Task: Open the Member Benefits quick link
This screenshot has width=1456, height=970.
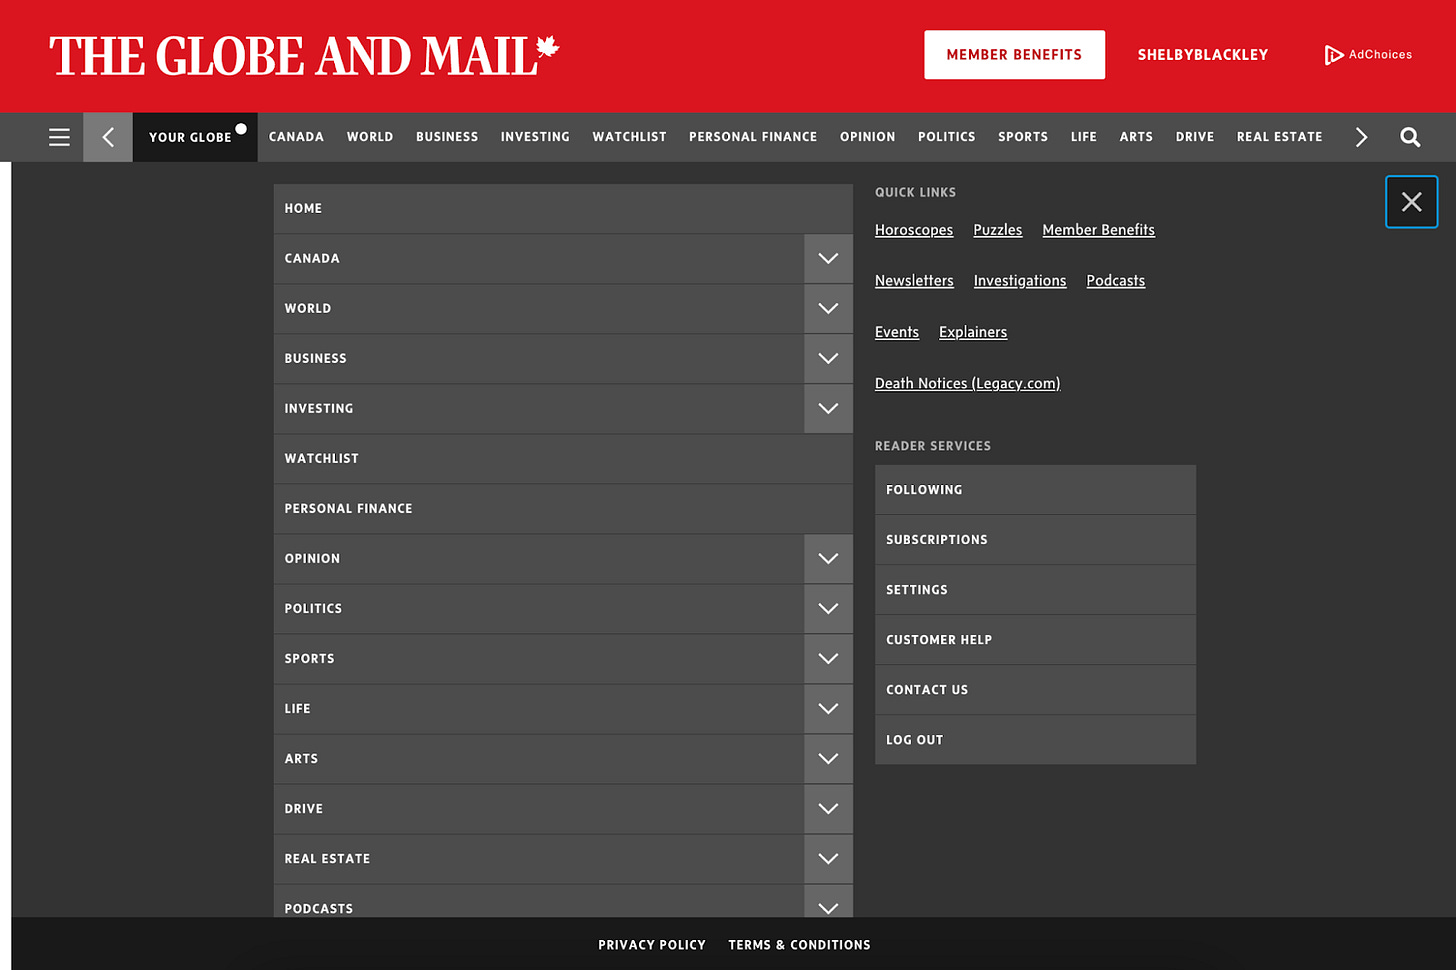Action: pyautogui.click(x=1098, y=230)
